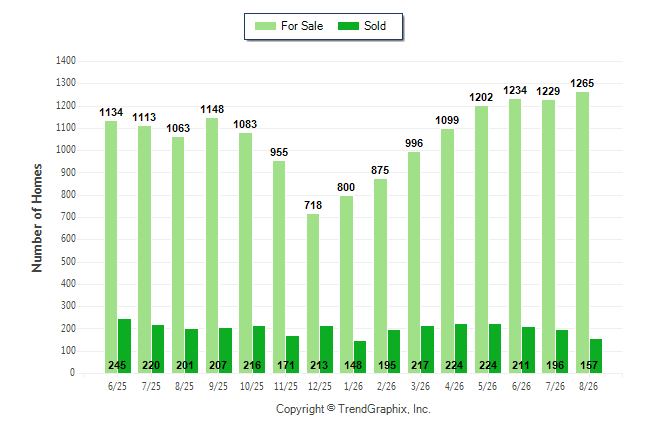This screenshot has height=434, width=646.
Task: Click the Copyright TrendGraphix, Inc. text
Action: [353, 409]
